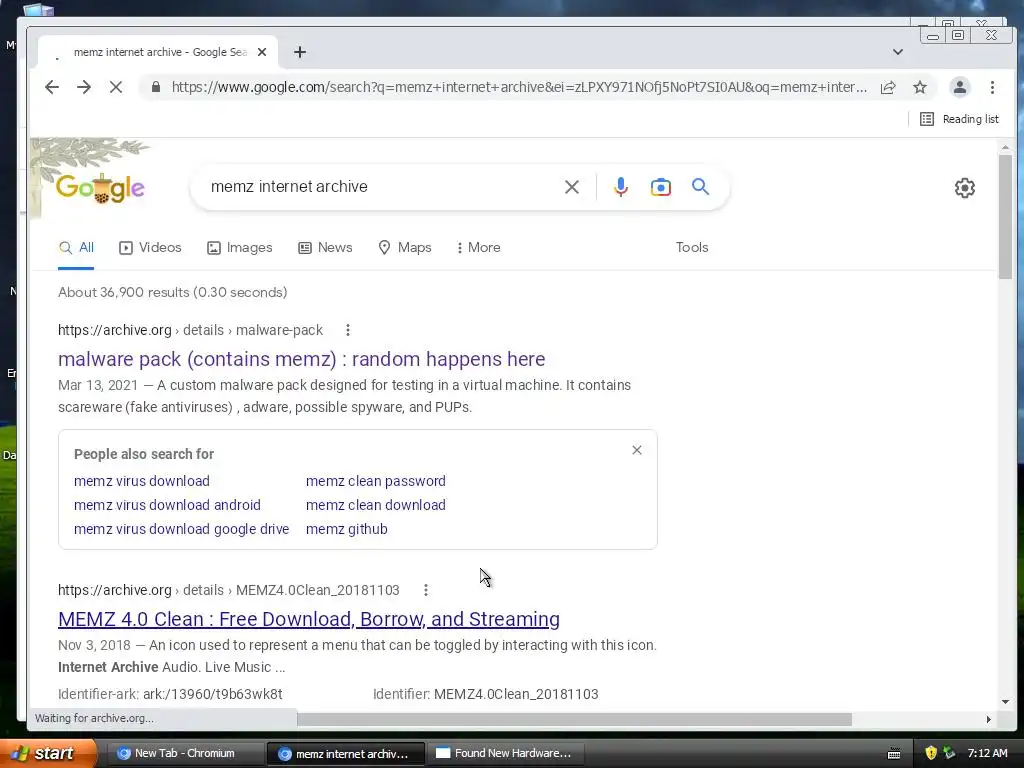Switch to the Maps results tab
Screen dimensions: 1024x768
click(x=405, y=248)
